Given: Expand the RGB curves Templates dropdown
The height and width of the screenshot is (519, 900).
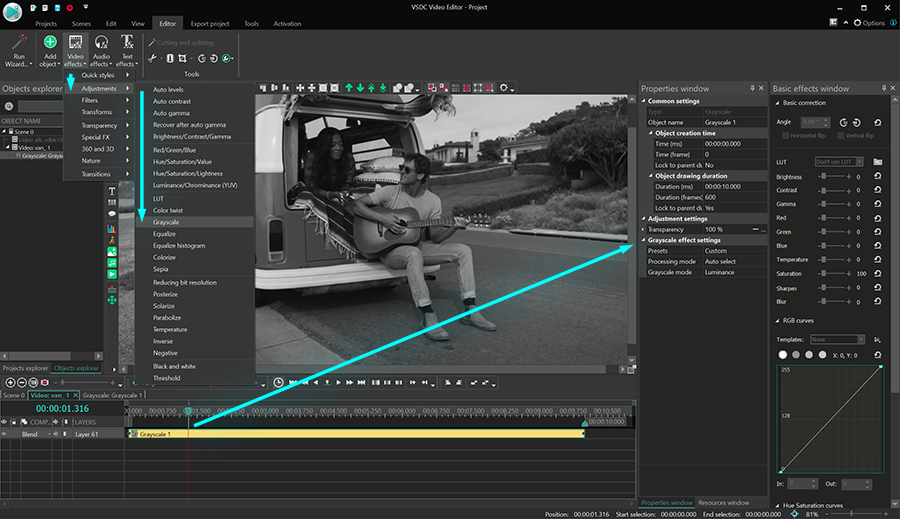Looking at the screenshot, I should (x=838, y=340).
